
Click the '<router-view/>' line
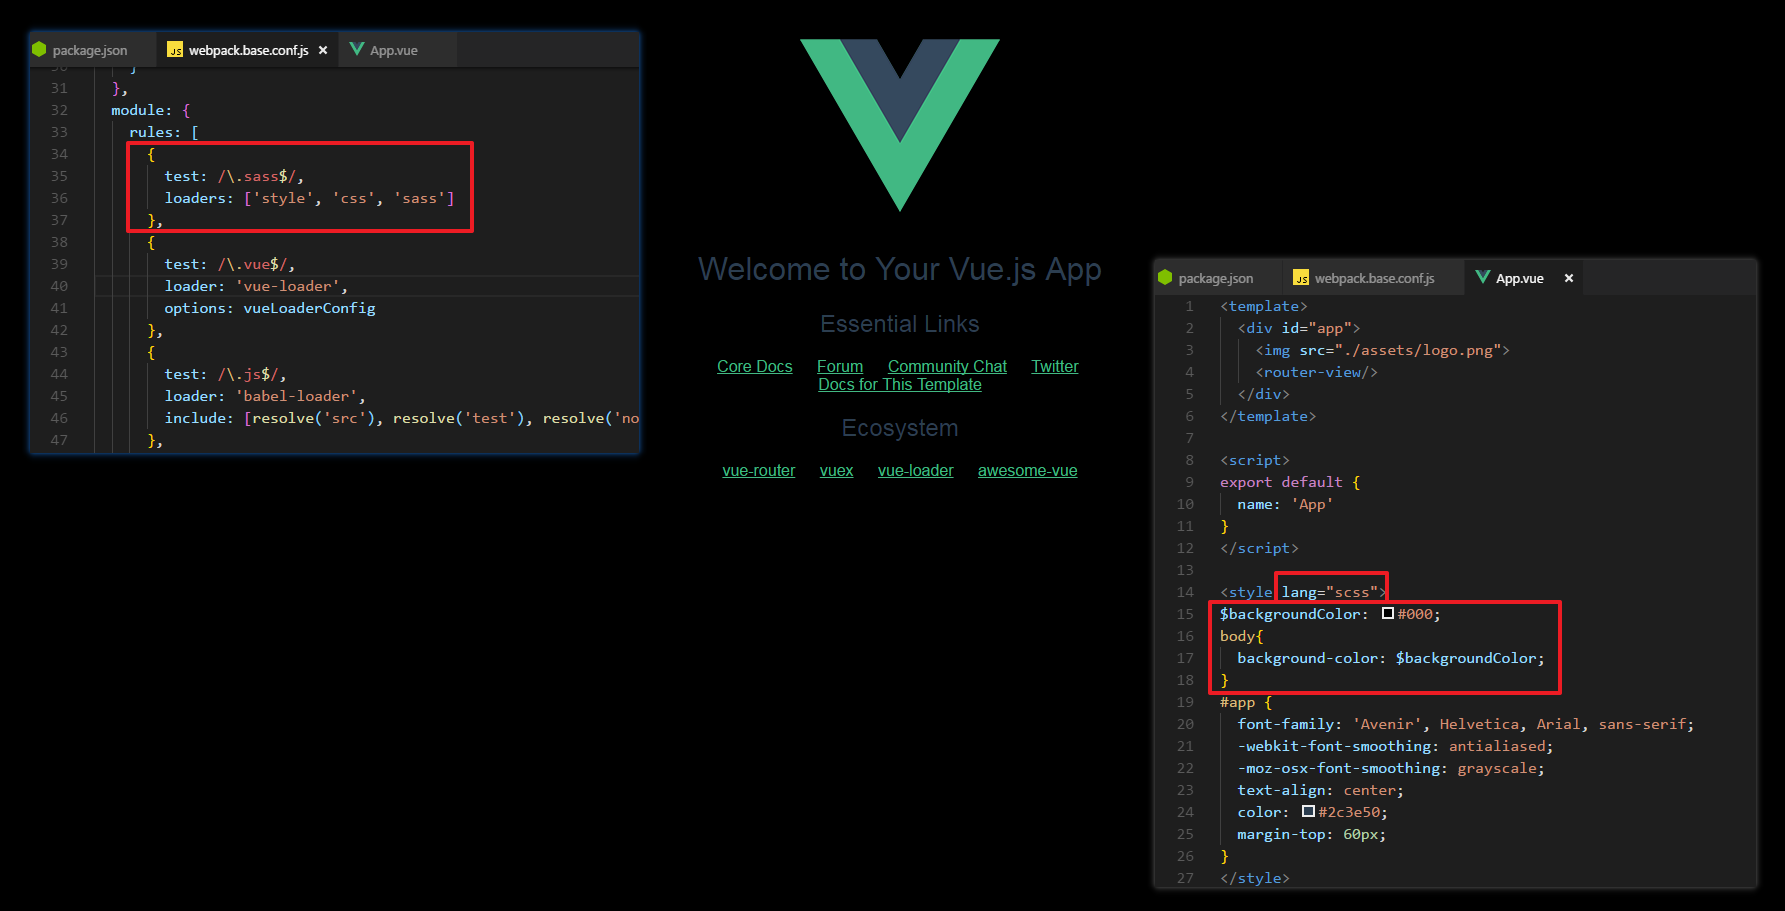[x=1316, y=372]
